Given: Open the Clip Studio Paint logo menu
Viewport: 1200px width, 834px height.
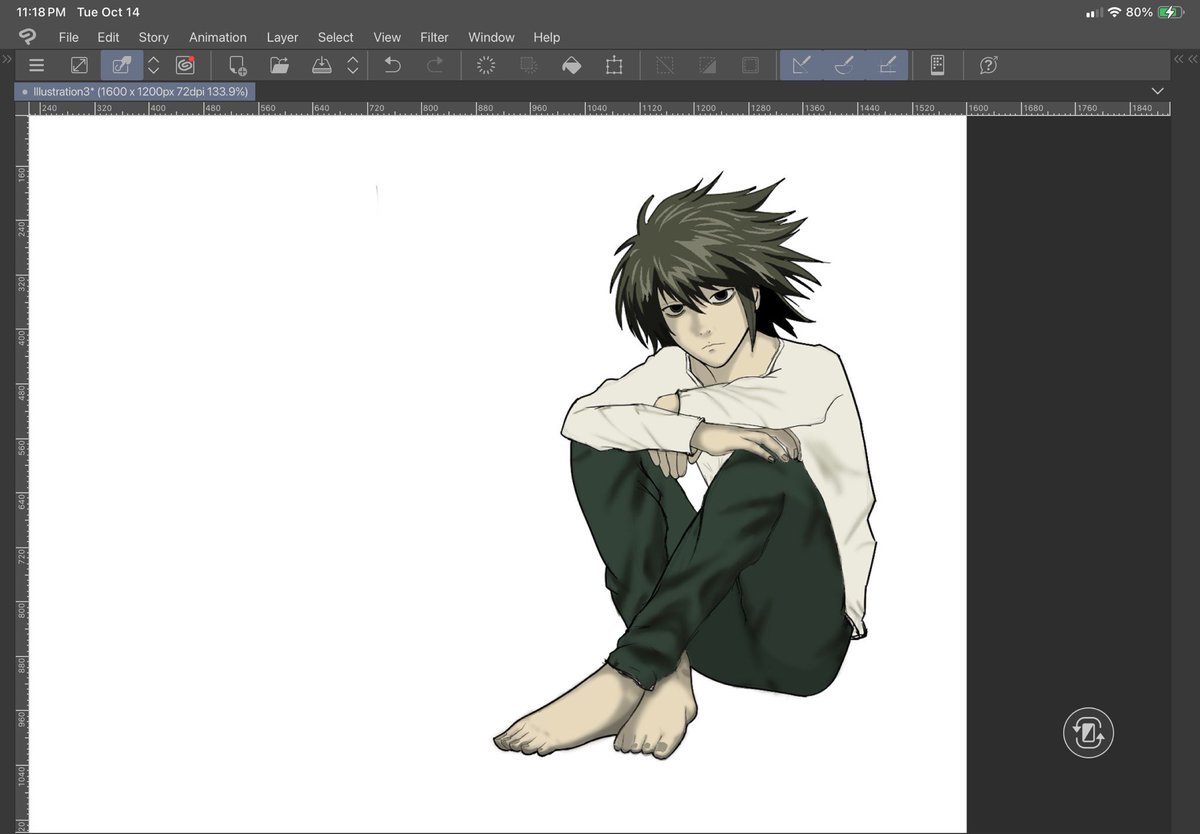Looking at the screenshot, I should coord(27,37).
